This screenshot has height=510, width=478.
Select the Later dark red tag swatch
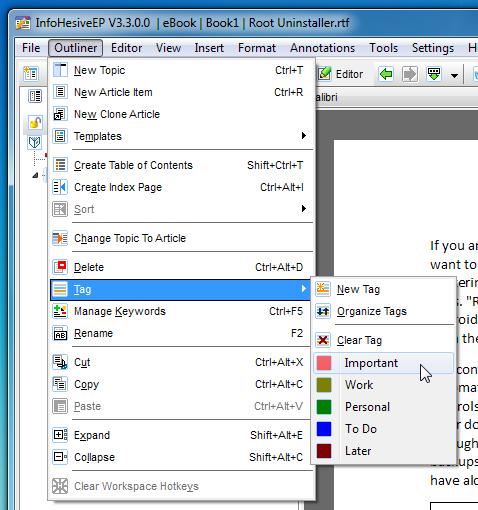pos(324,451)
